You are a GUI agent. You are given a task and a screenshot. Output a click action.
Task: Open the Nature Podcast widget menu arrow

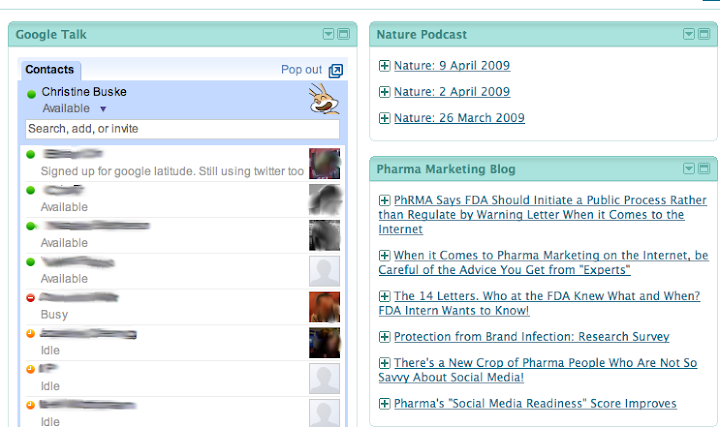click(x=688, y=34)
